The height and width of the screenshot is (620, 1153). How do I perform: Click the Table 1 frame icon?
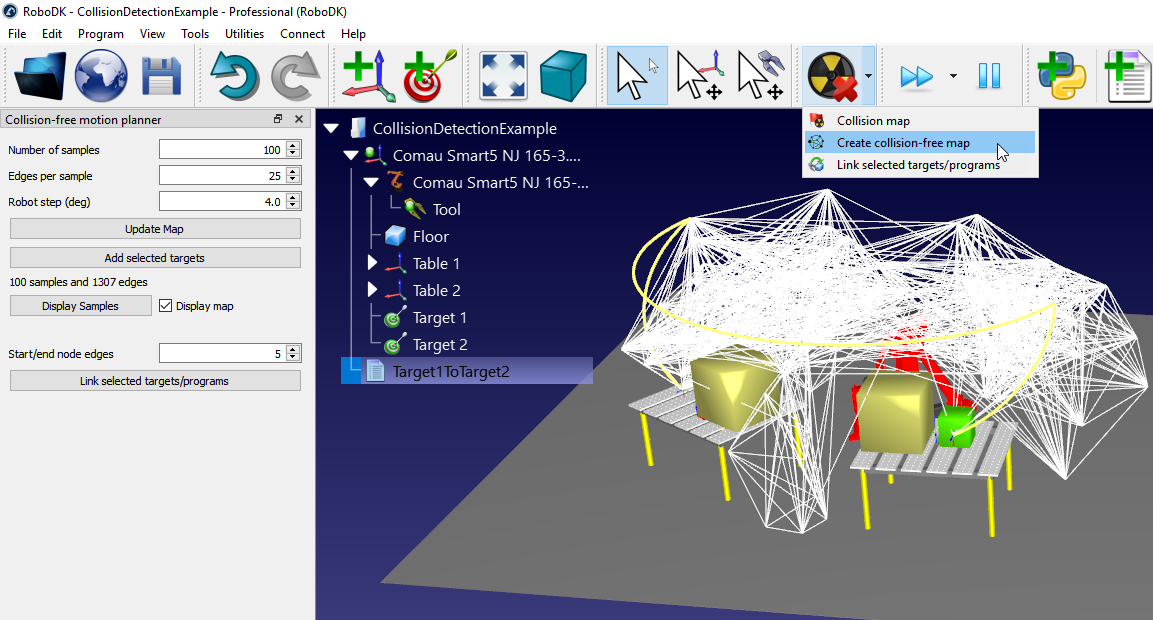click(x=396, y=263)
